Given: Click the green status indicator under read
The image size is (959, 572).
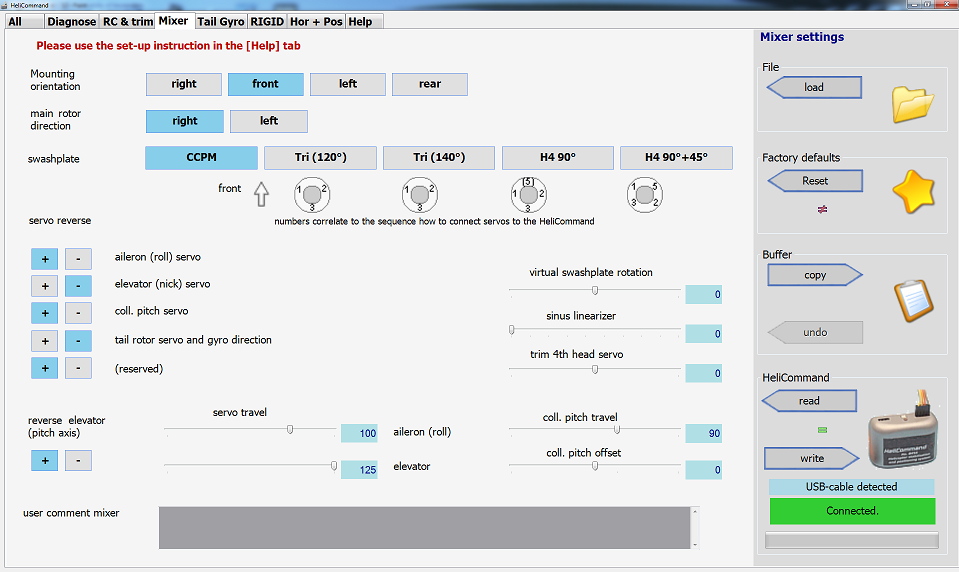Looking at the screenshot, I should (x=823, y=430).
